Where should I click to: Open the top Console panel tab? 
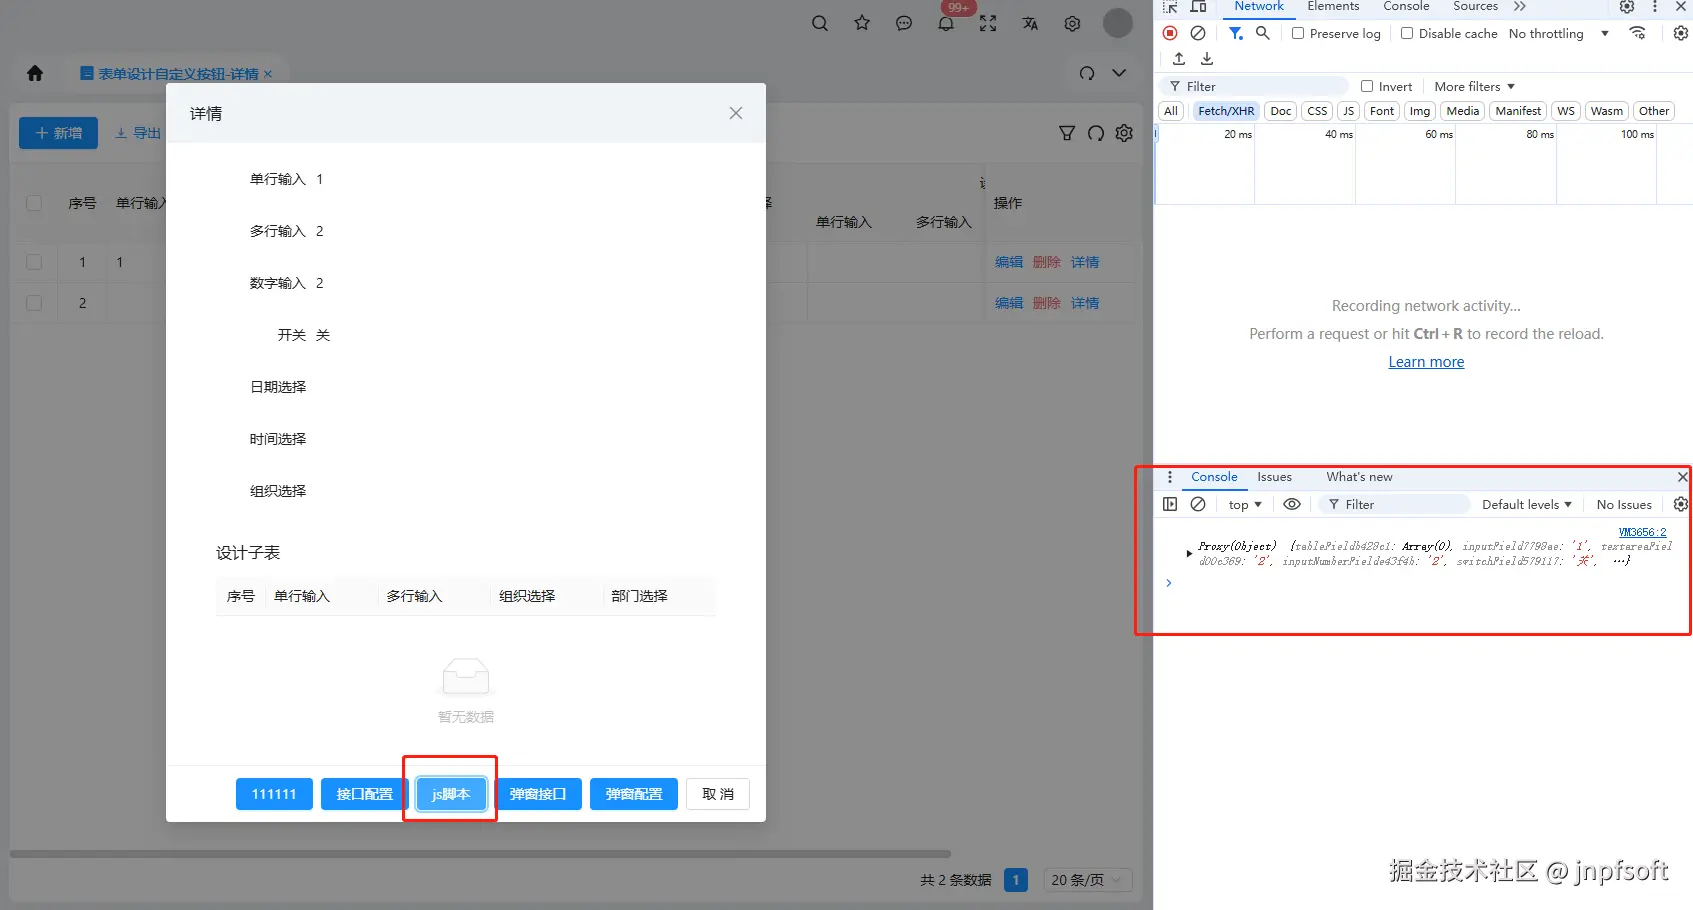point(1406,6)
